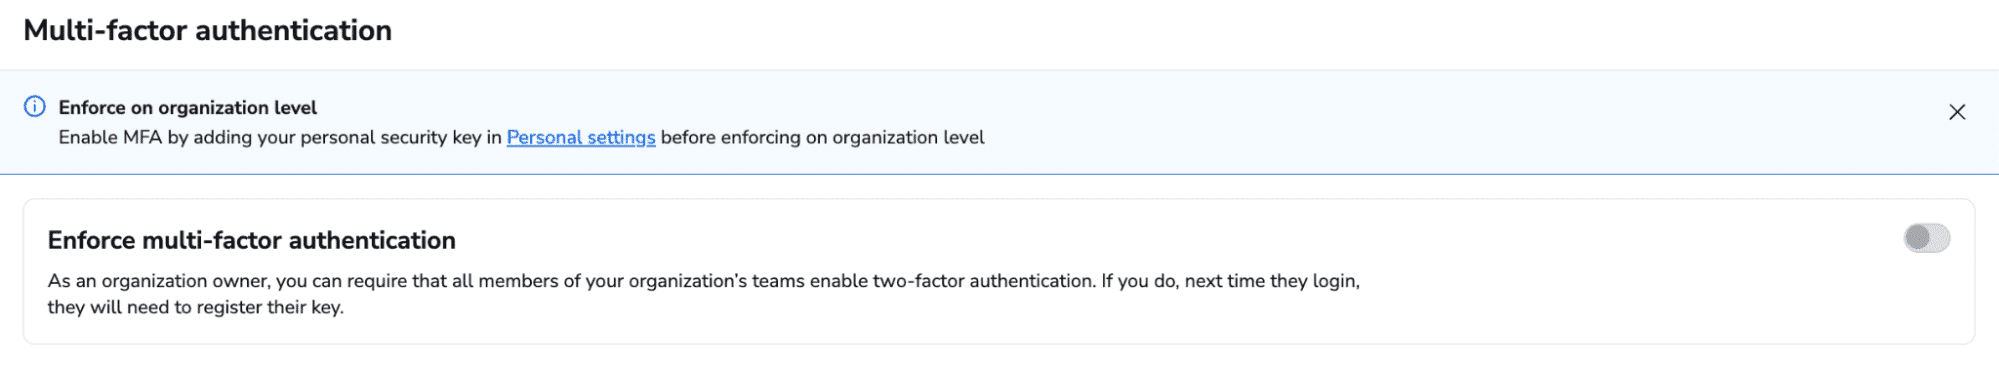The image size is (1999, 368).
Task: Dismiss the organization level info banner
Action: [x=1957, y=112]
